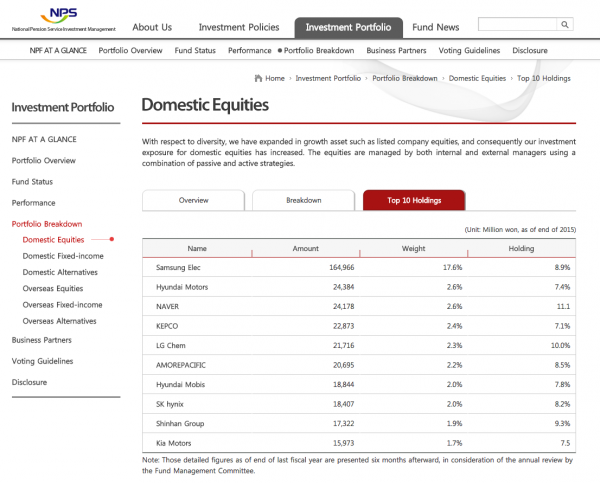Select the SK hynix row name
The image size is (600, 483).
click(x=170, y=404)
